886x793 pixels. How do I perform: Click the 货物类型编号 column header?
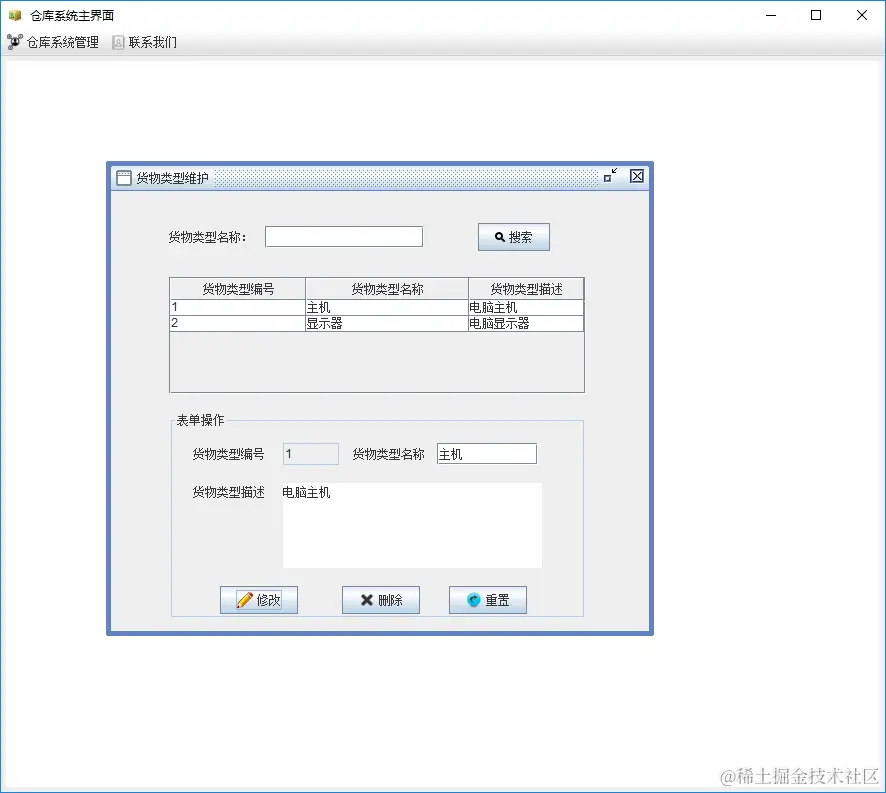[237, 288]
